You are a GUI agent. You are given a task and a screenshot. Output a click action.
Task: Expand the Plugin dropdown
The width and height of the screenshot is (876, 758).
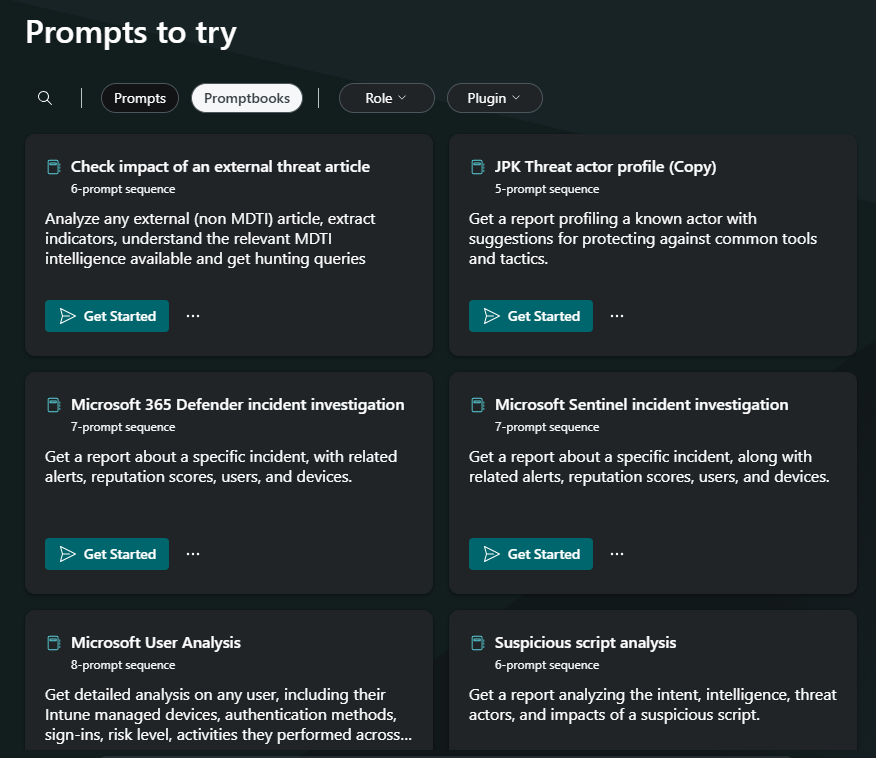[x=494, y=98]
